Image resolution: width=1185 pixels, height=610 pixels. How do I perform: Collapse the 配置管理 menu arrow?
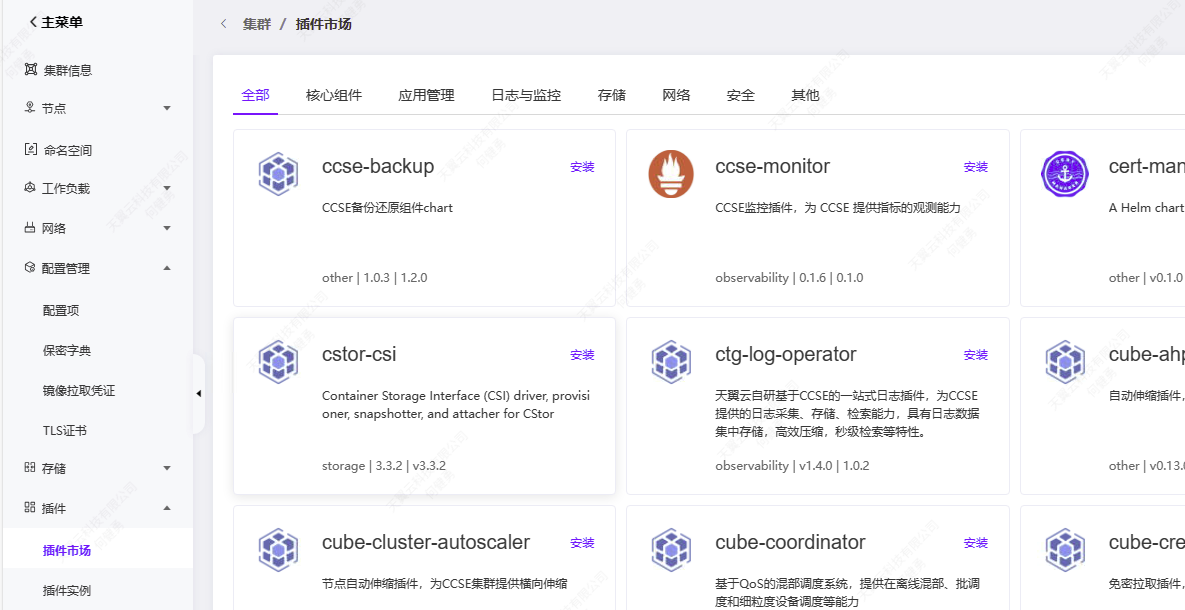(167, 268)
